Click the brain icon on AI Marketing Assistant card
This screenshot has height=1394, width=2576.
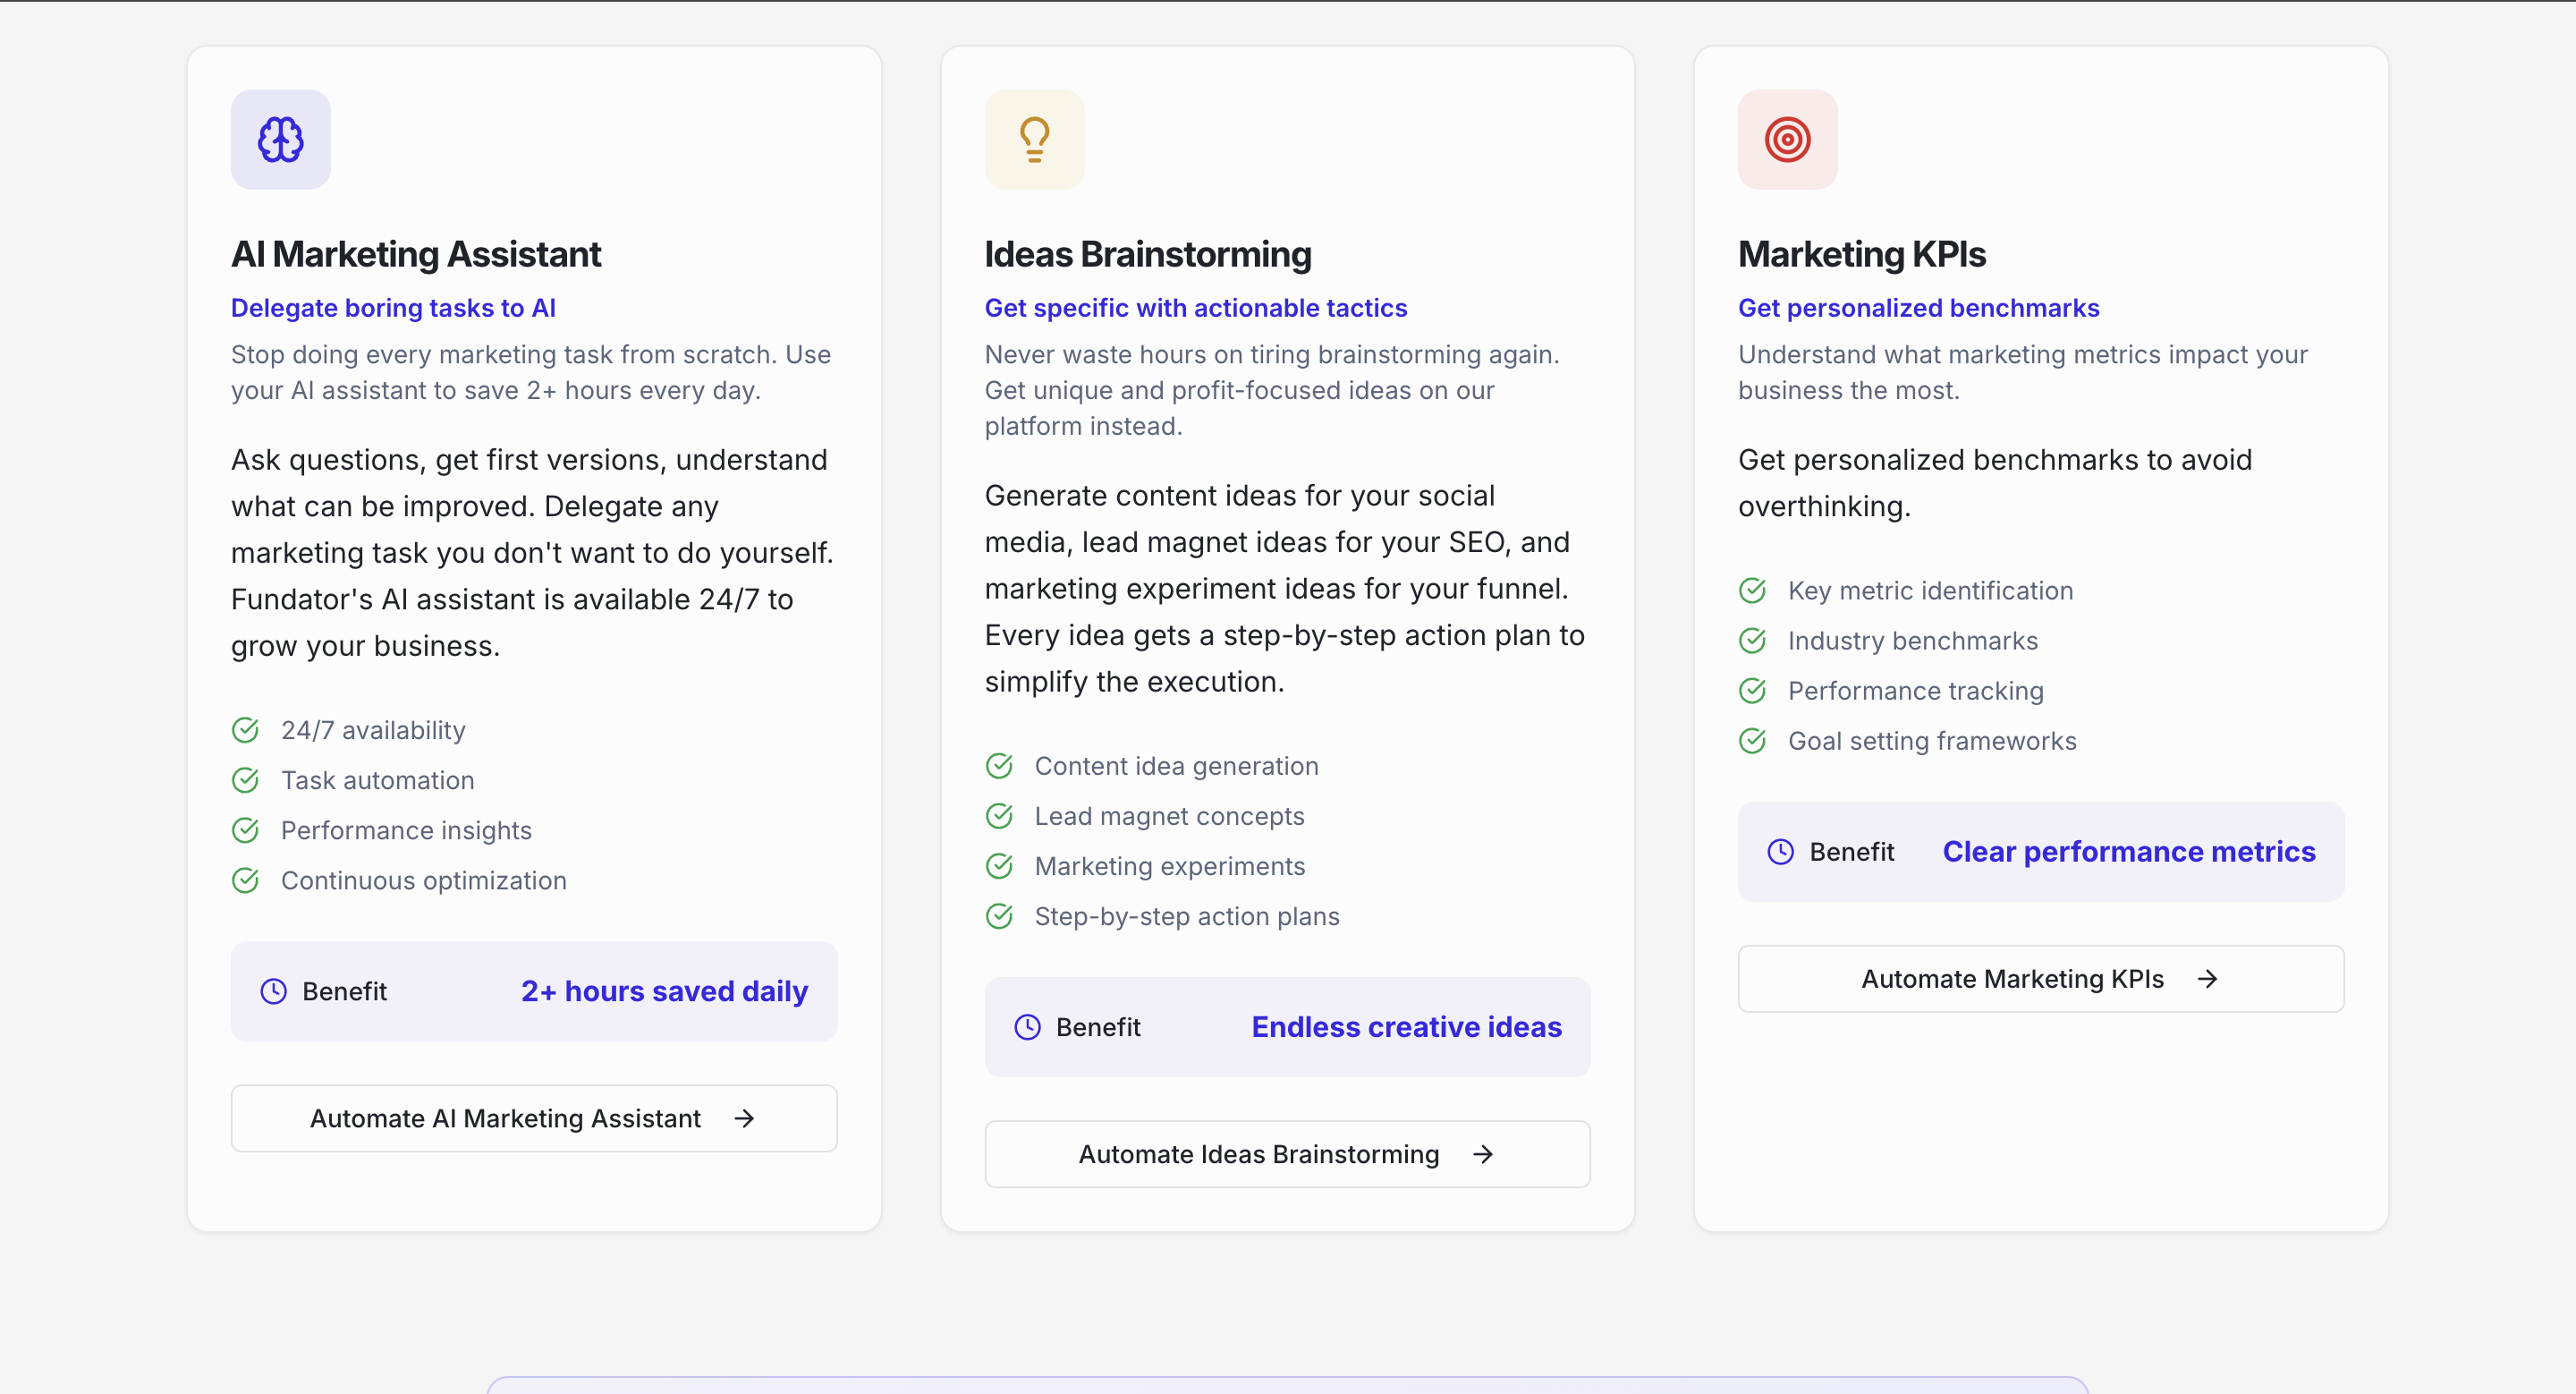click(280, 139)
